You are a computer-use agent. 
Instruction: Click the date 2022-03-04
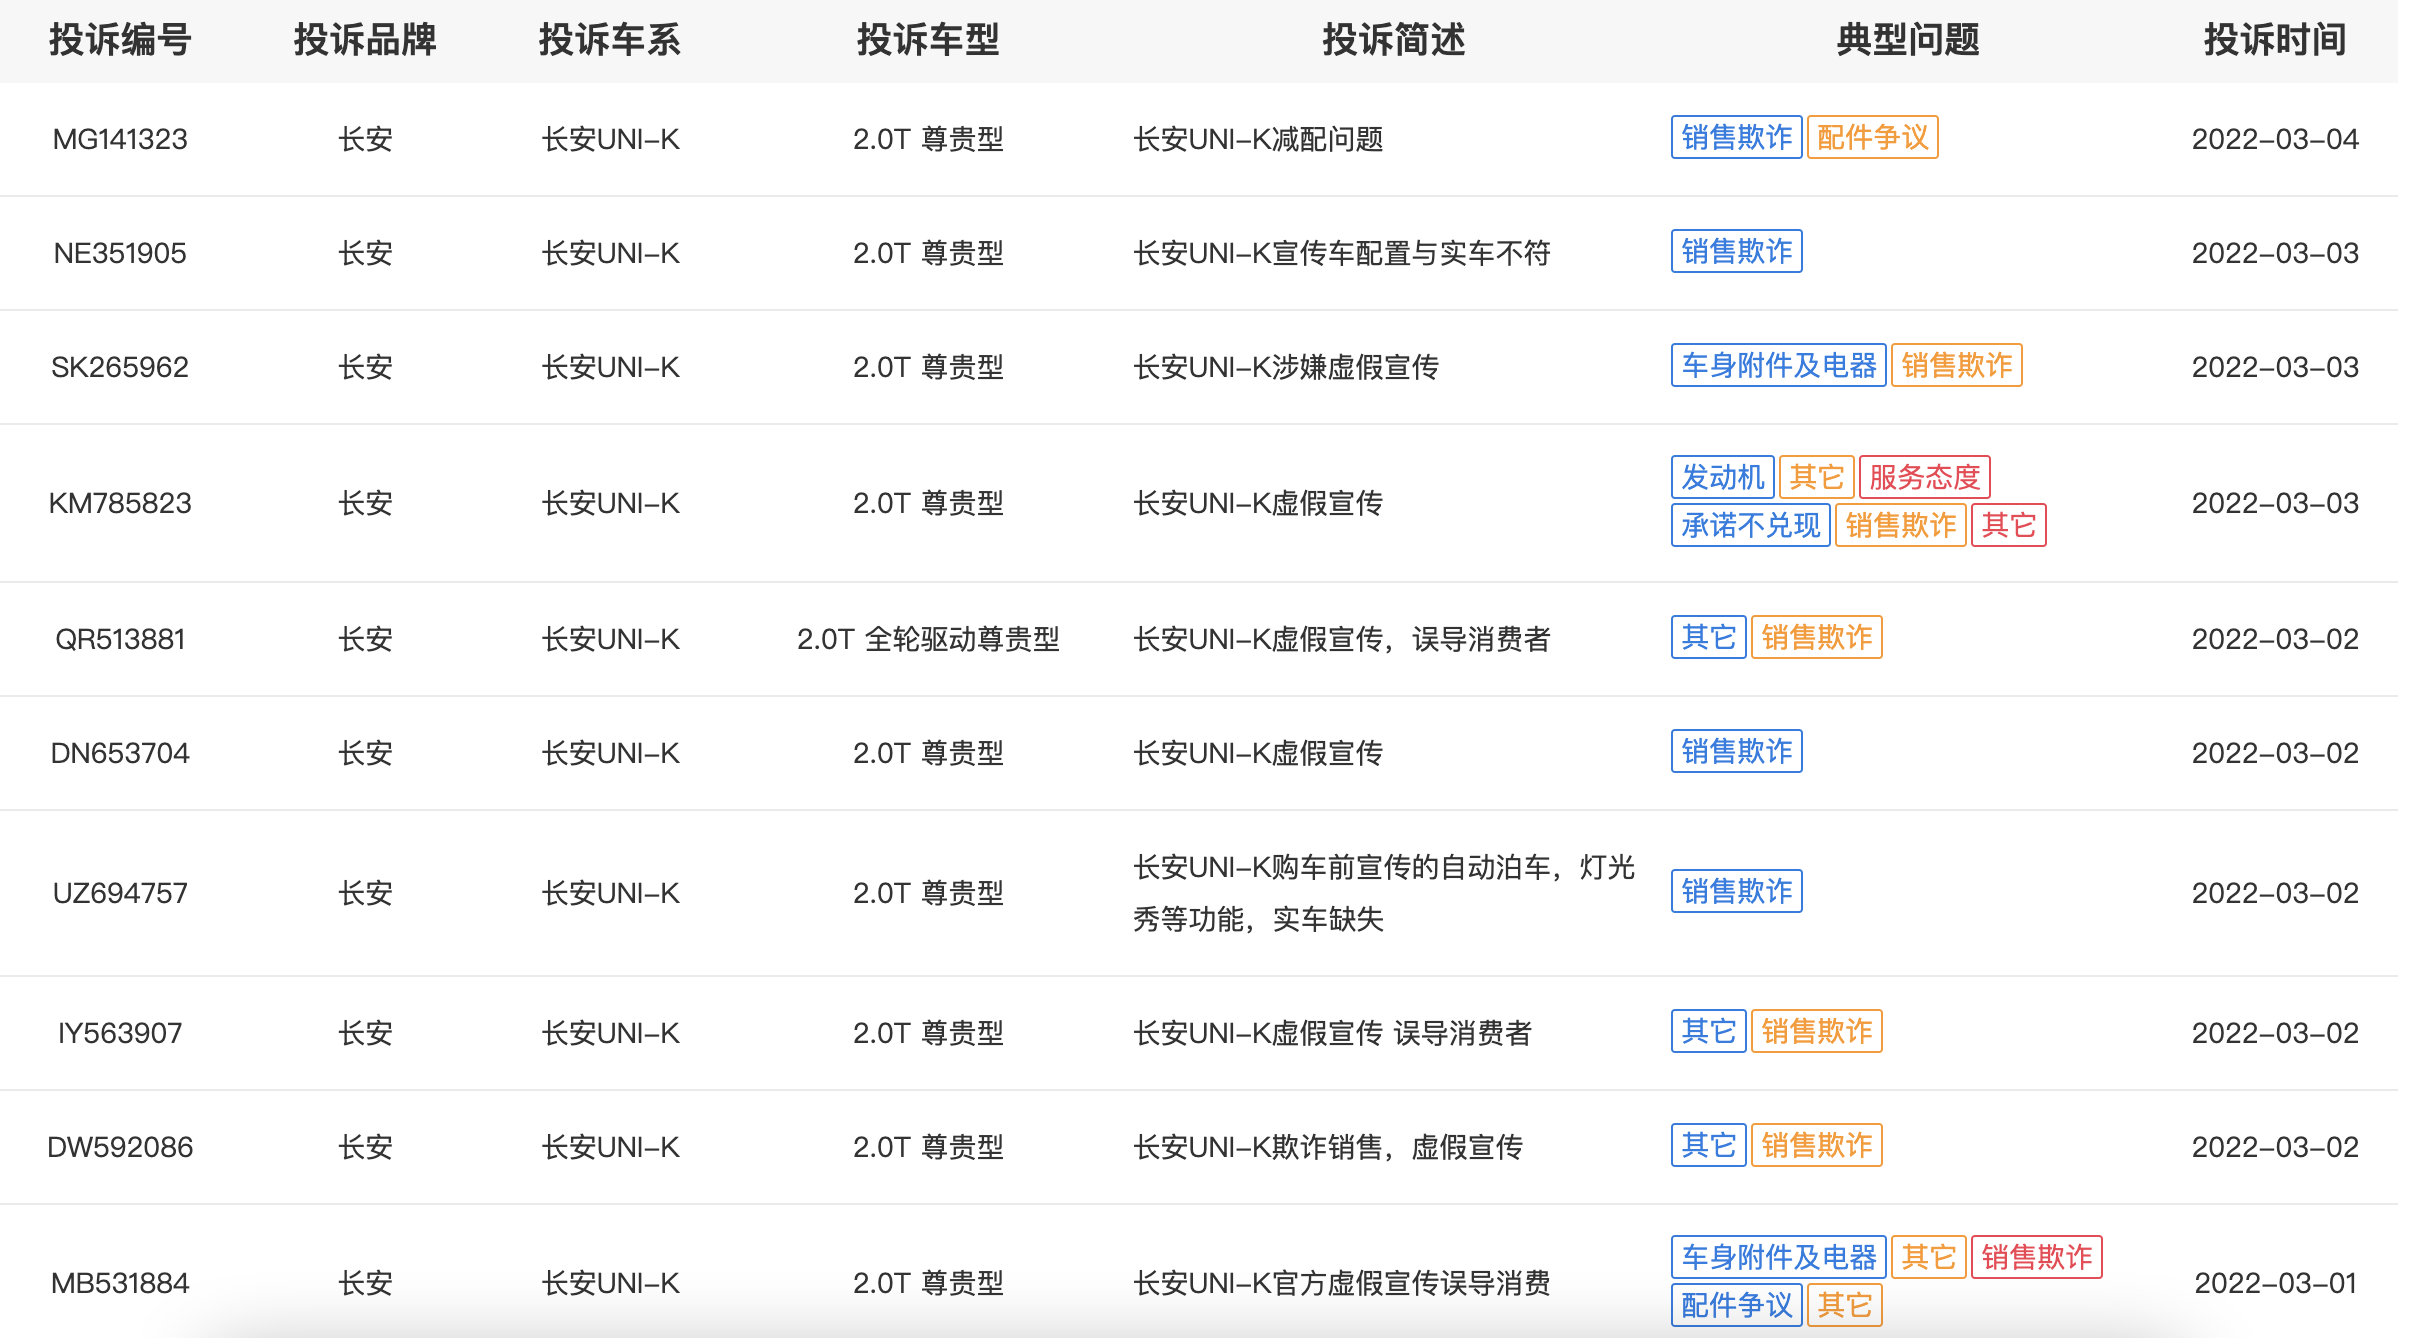[2275, 139]
